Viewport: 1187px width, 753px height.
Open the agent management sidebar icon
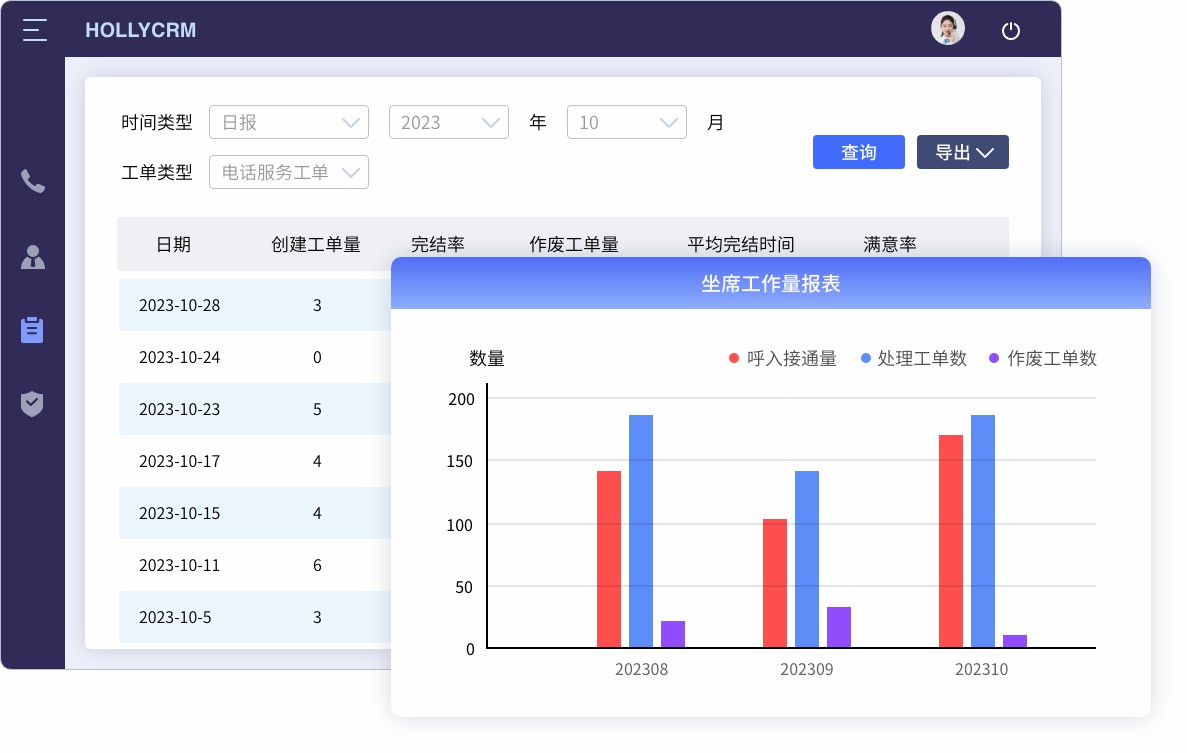33,258
